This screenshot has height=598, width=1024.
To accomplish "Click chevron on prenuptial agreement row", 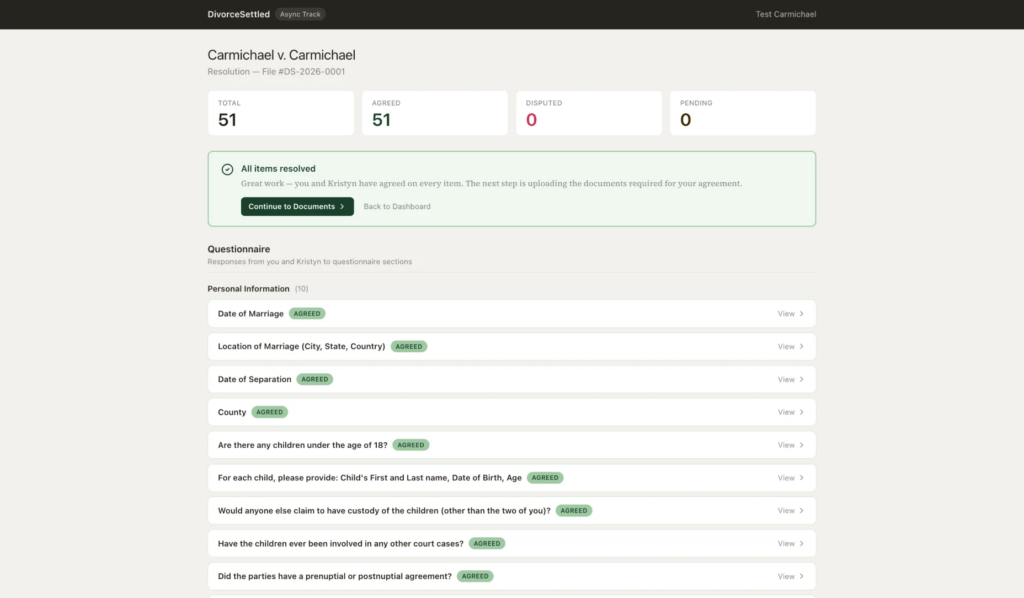I will (802, 576).
